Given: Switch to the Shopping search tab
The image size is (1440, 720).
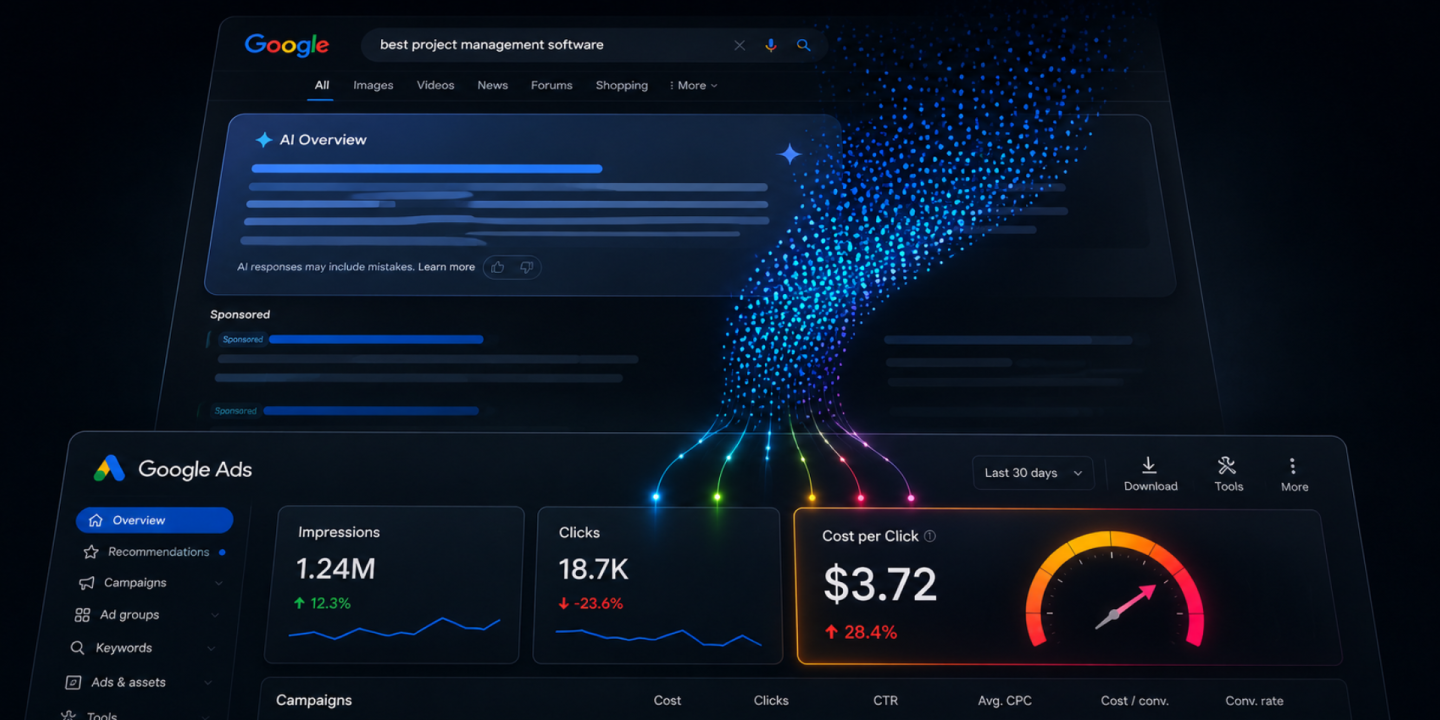Looking at the screenshot, I should tap(622, 86).
